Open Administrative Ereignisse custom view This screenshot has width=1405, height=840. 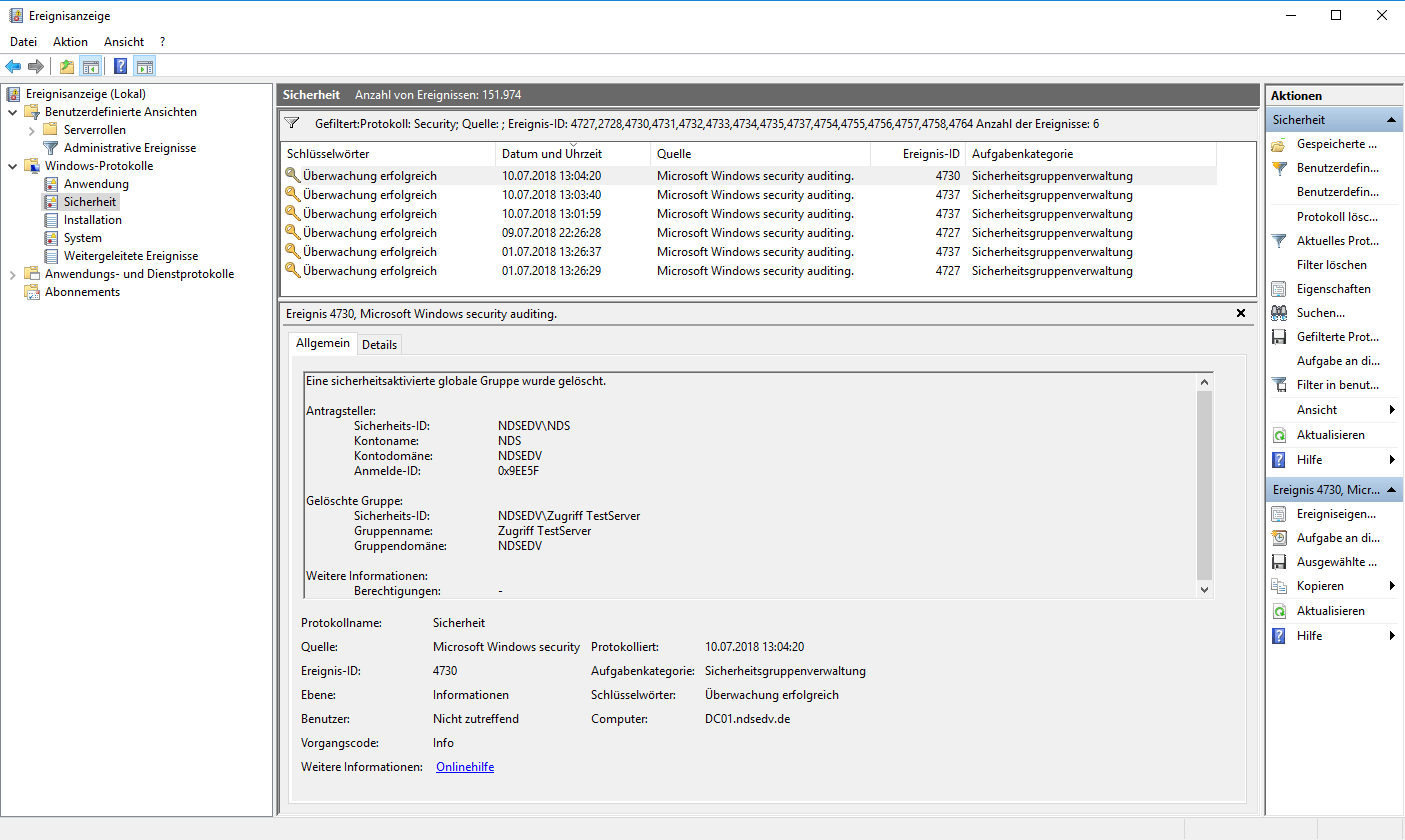129,148
